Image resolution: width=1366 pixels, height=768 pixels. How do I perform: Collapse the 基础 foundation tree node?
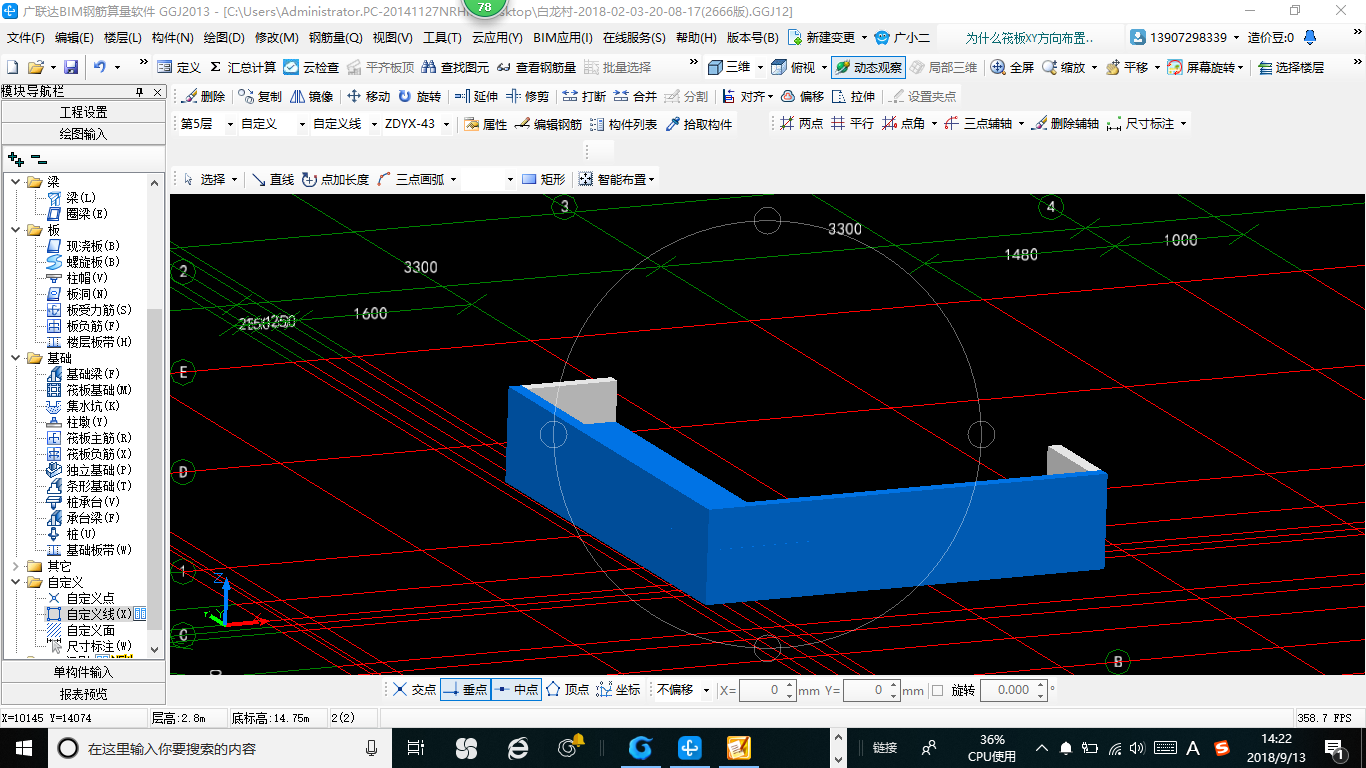pyautogui.click(x=15, y=358)
